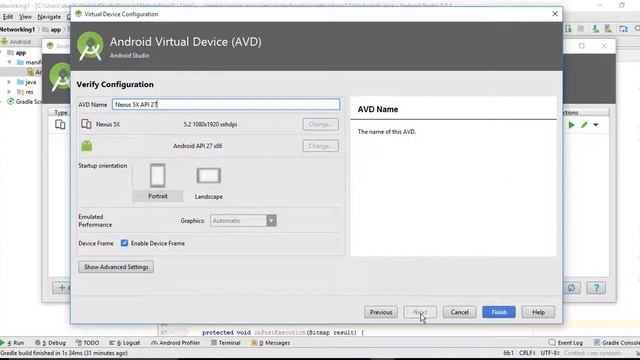This screenshot has width=640, height=360.
Task: Edit the AVD with green pencil icon
Action: pyautogui.click(x=584, y=125)
